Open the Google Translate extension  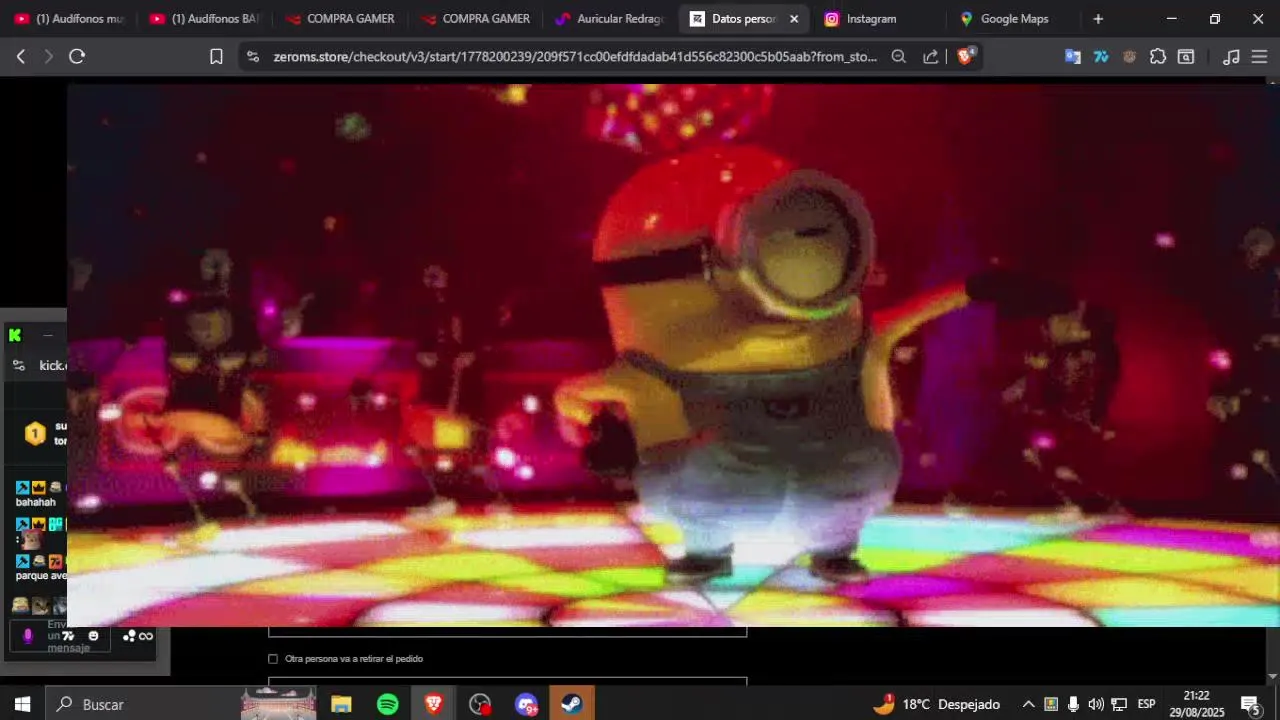tap(1073, 57)
